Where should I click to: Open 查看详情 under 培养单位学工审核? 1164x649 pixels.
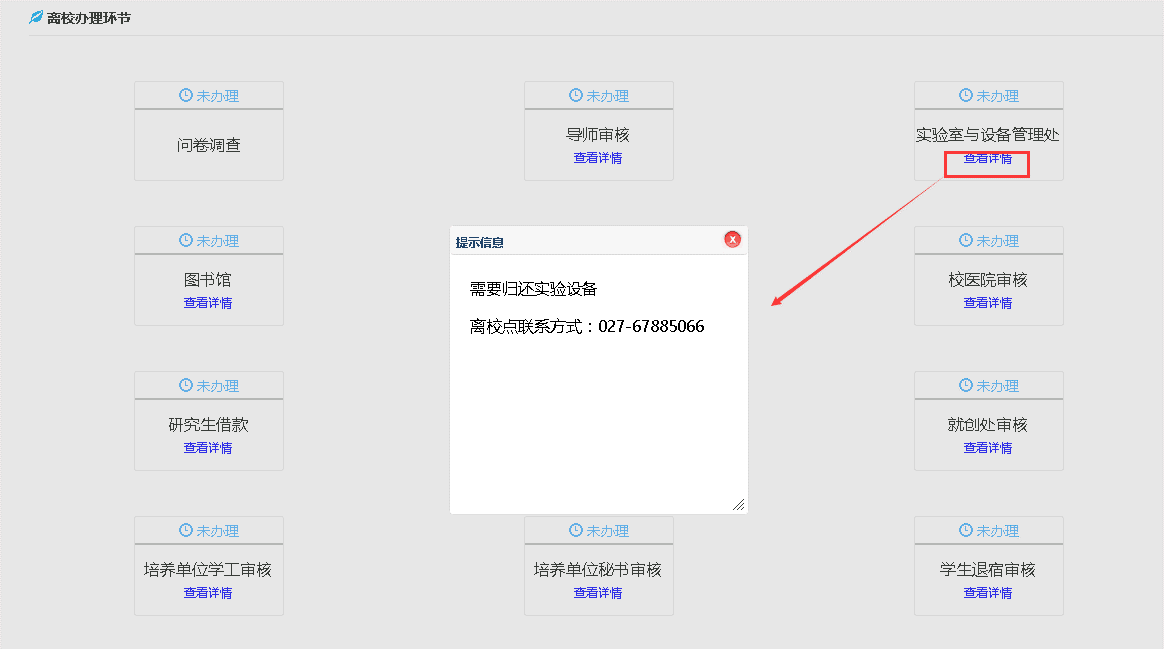[x=208, y=593]
